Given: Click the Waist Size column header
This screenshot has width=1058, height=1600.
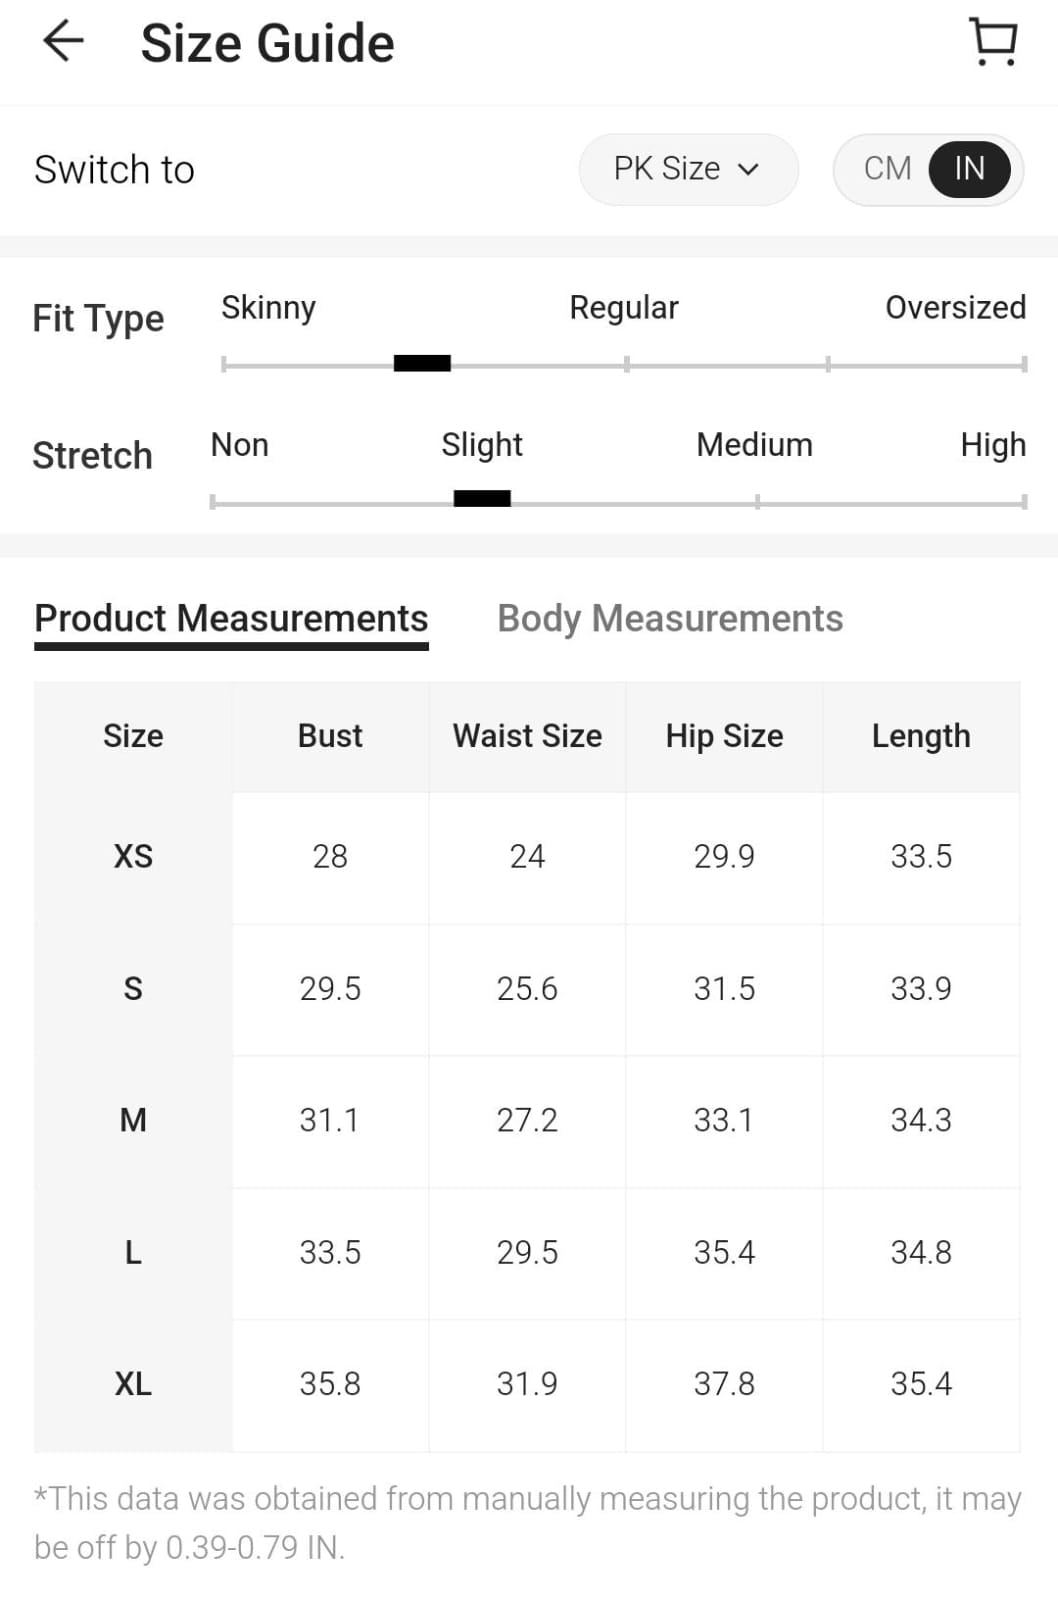Looking at the screenshot, I should pos(527,736).
